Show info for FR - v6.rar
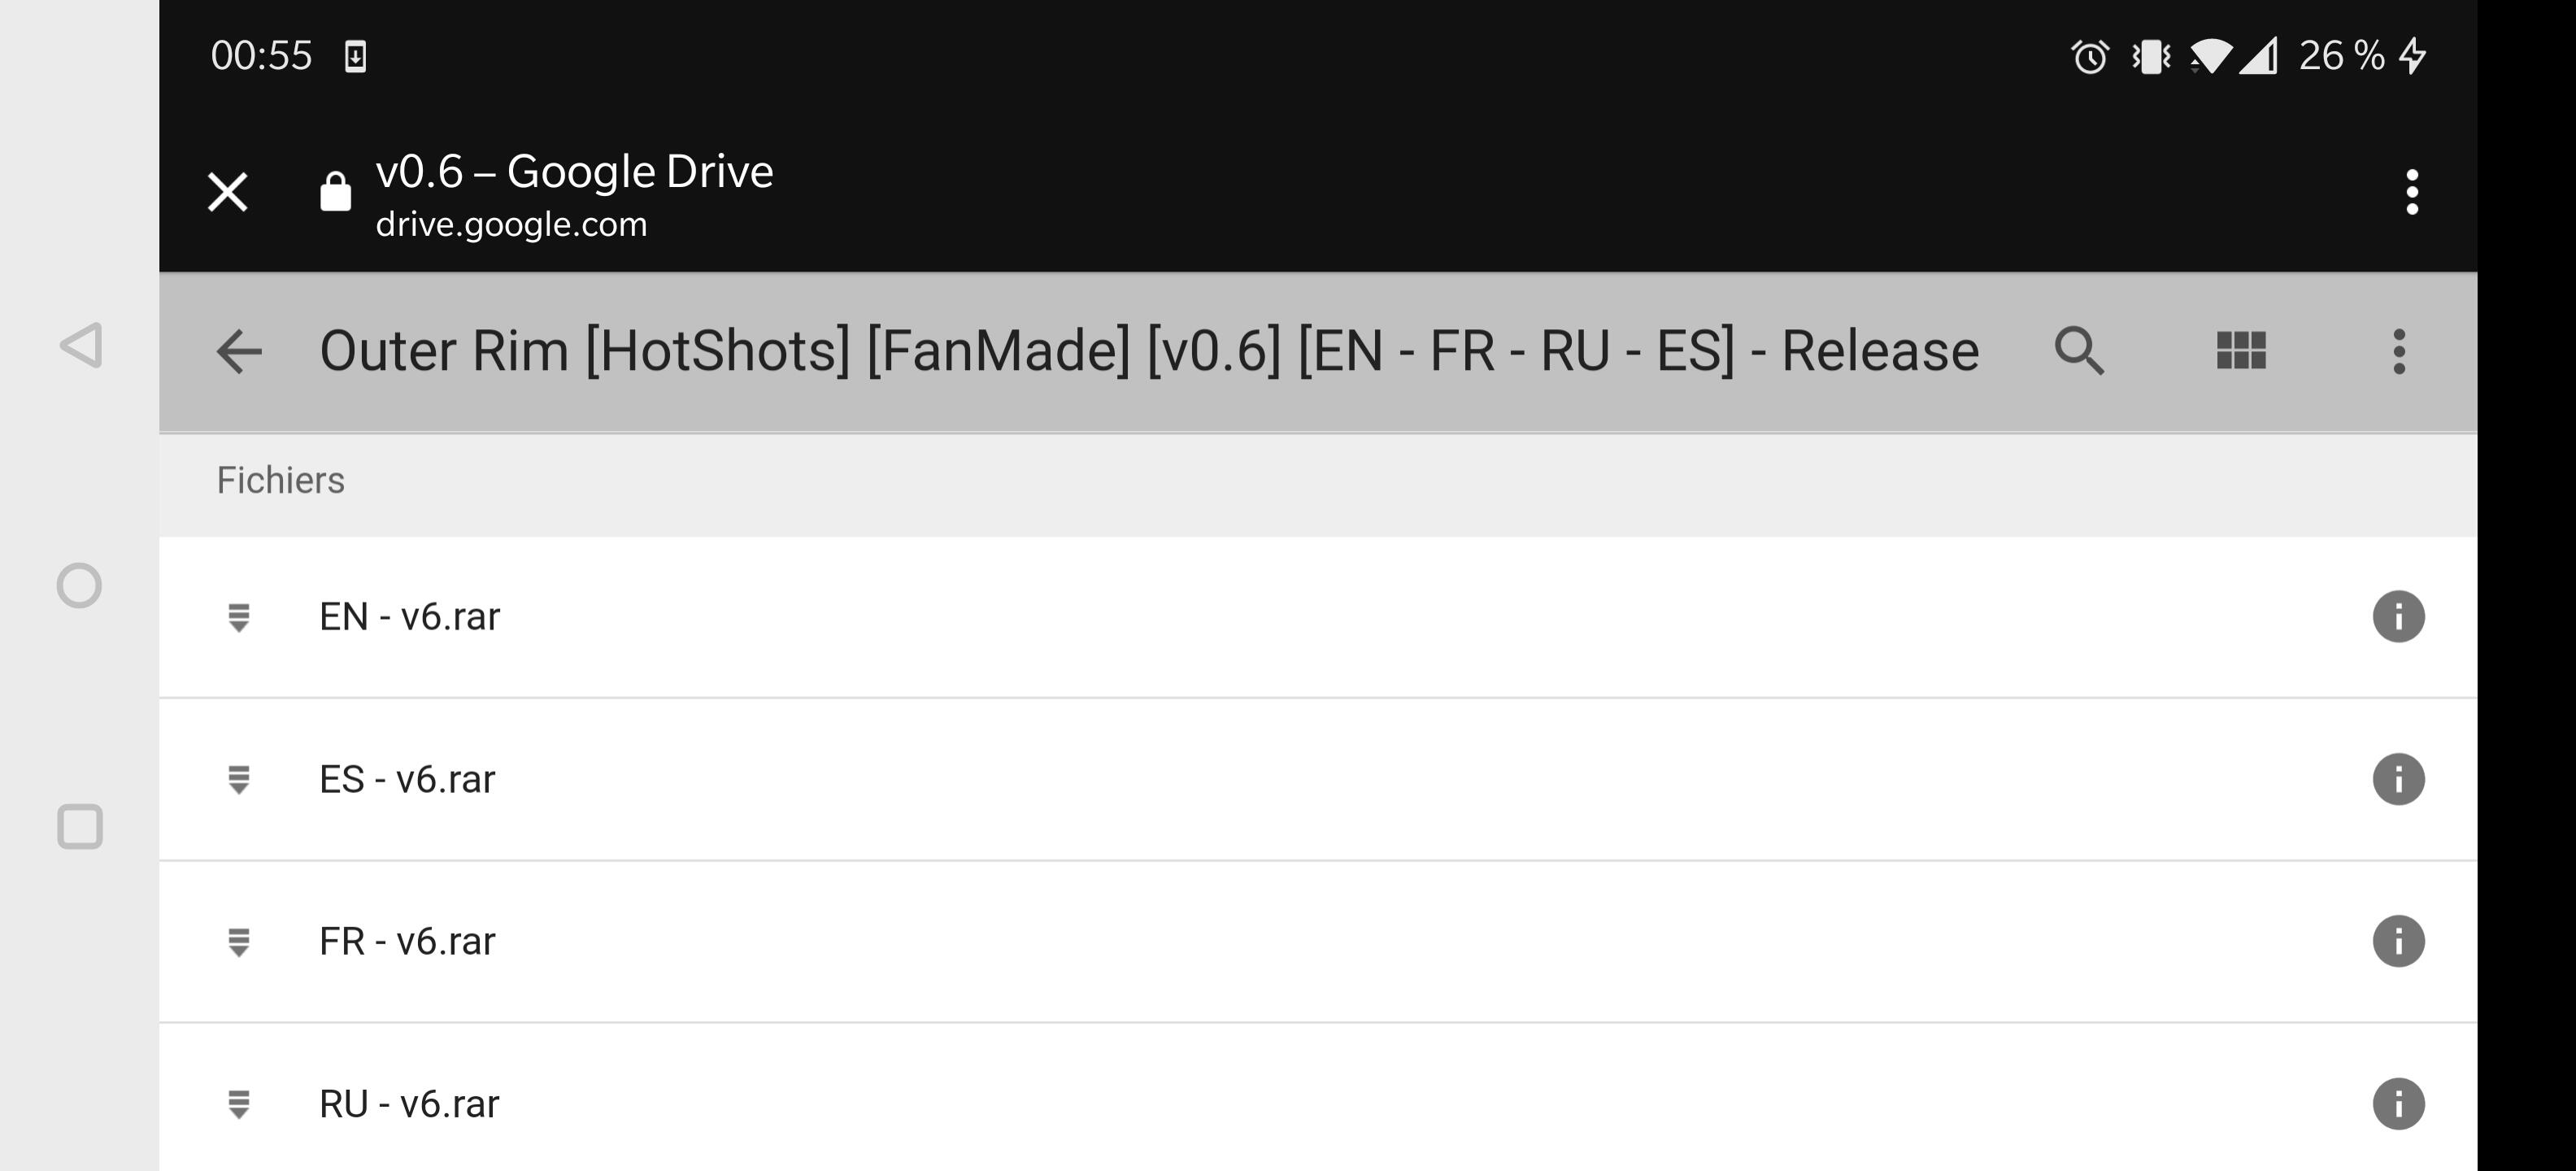 pyautogui.click(x=2398, y=941)
